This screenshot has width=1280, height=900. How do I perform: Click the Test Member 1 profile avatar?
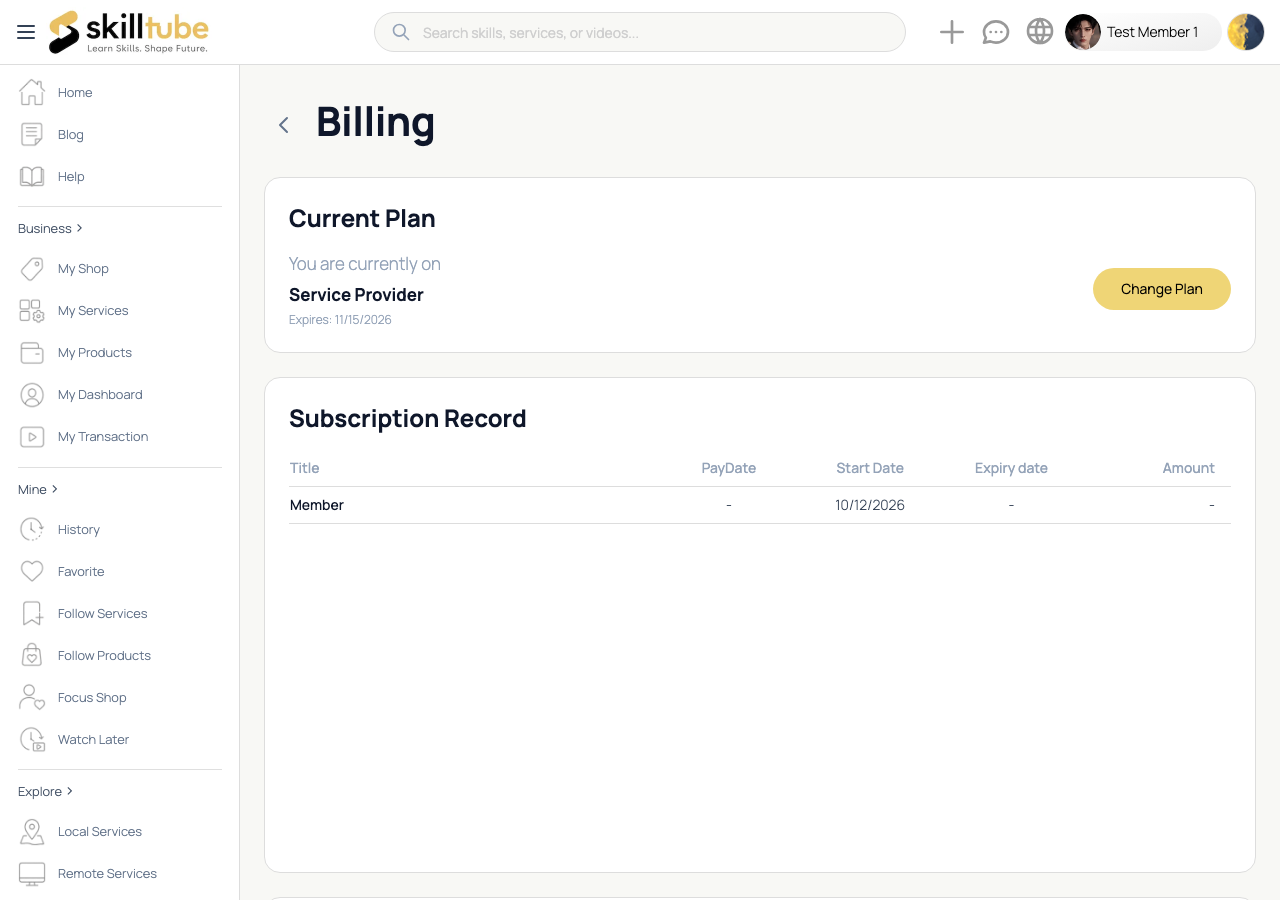pyautogui.click(x=1083, y=32)
